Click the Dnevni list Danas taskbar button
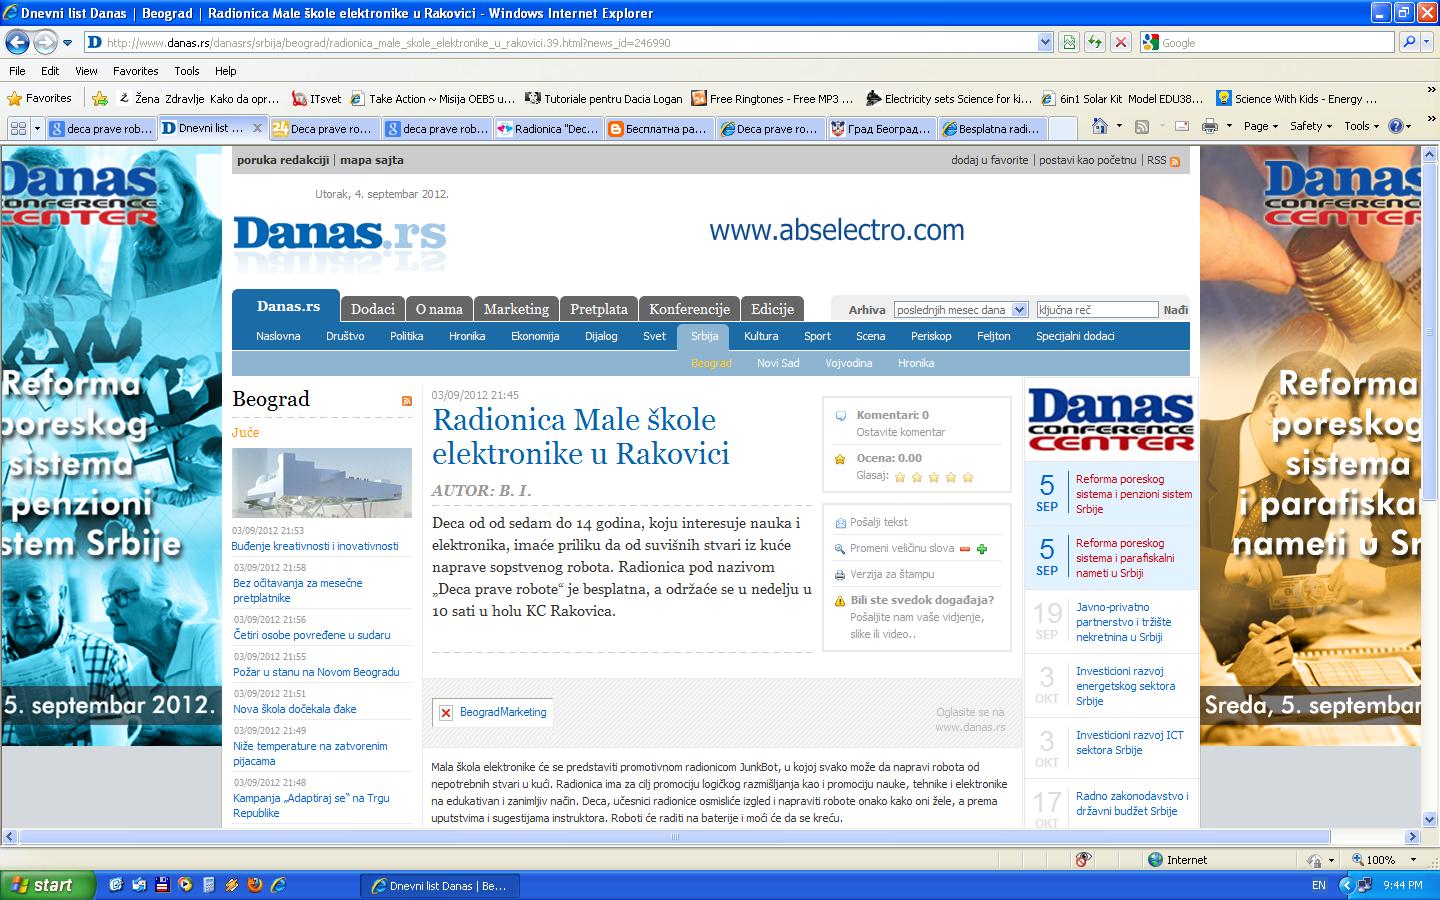The image size is (1440, 900). [x=439, y=885]
